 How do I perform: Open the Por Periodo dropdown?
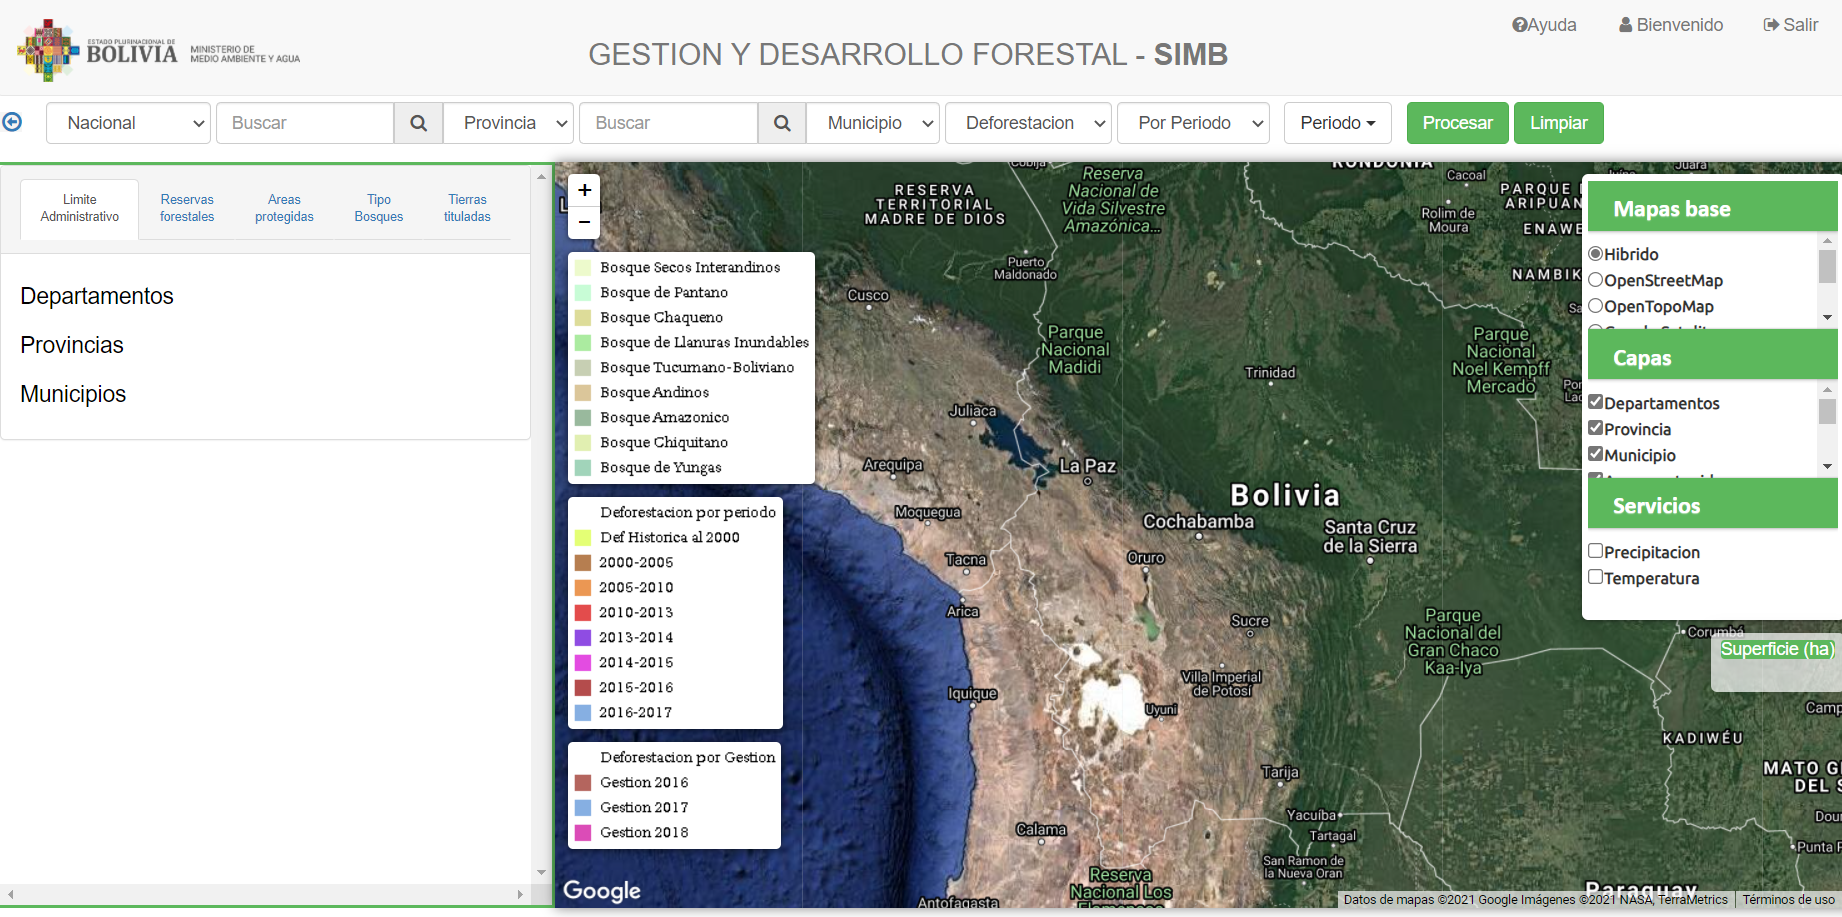point(1193,123)
